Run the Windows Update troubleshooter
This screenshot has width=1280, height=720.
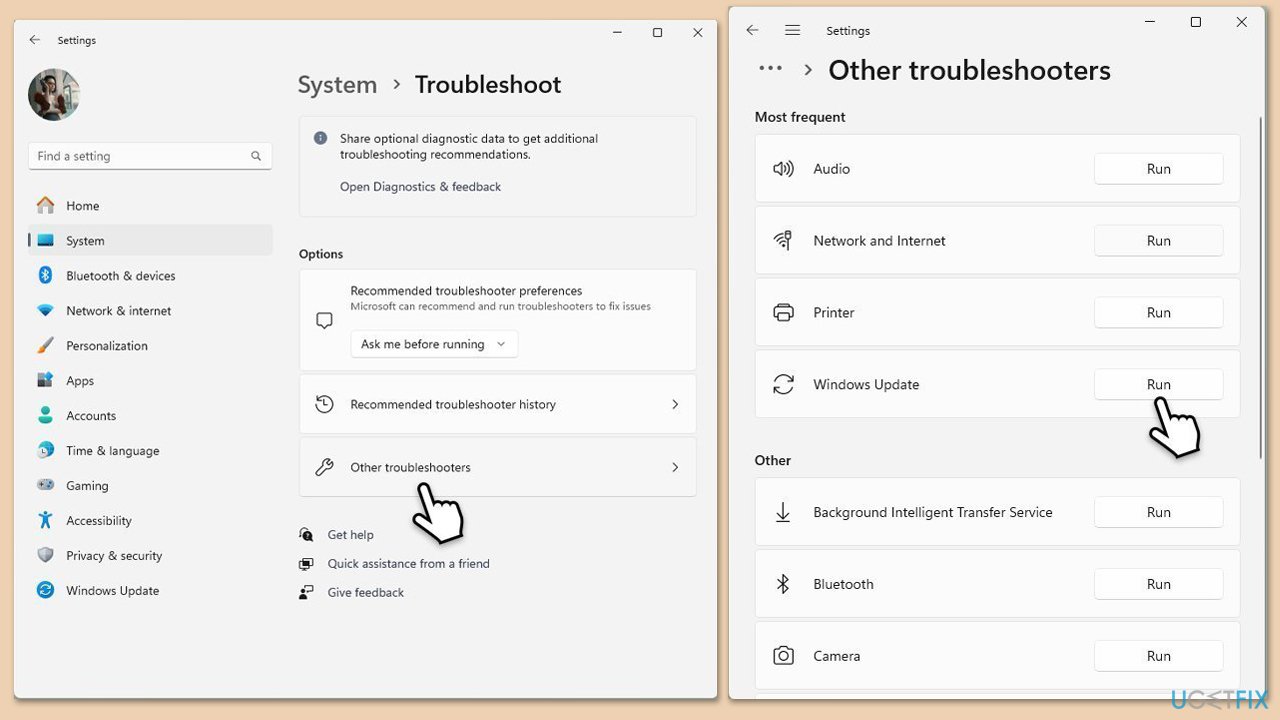[1158, 385]
